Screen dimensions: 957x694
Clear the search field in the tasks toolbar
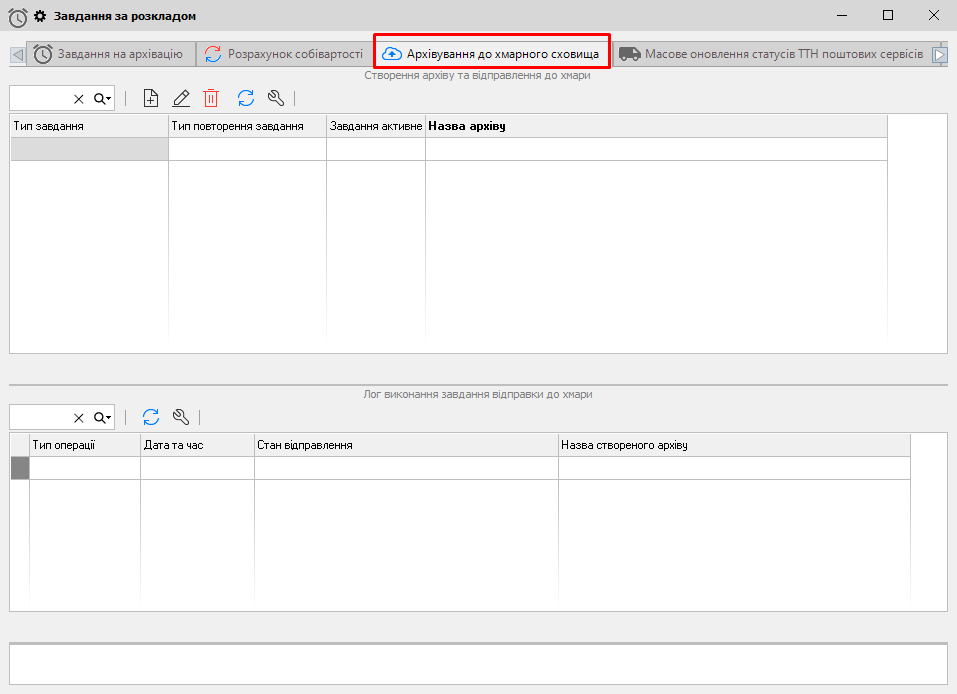point(79,98)
